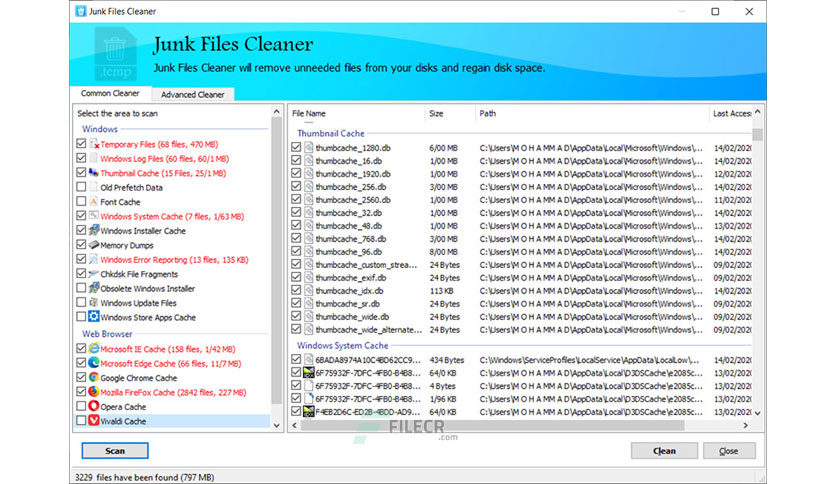
Task: Click the Clean button
Action: click(x=664, y=450)
